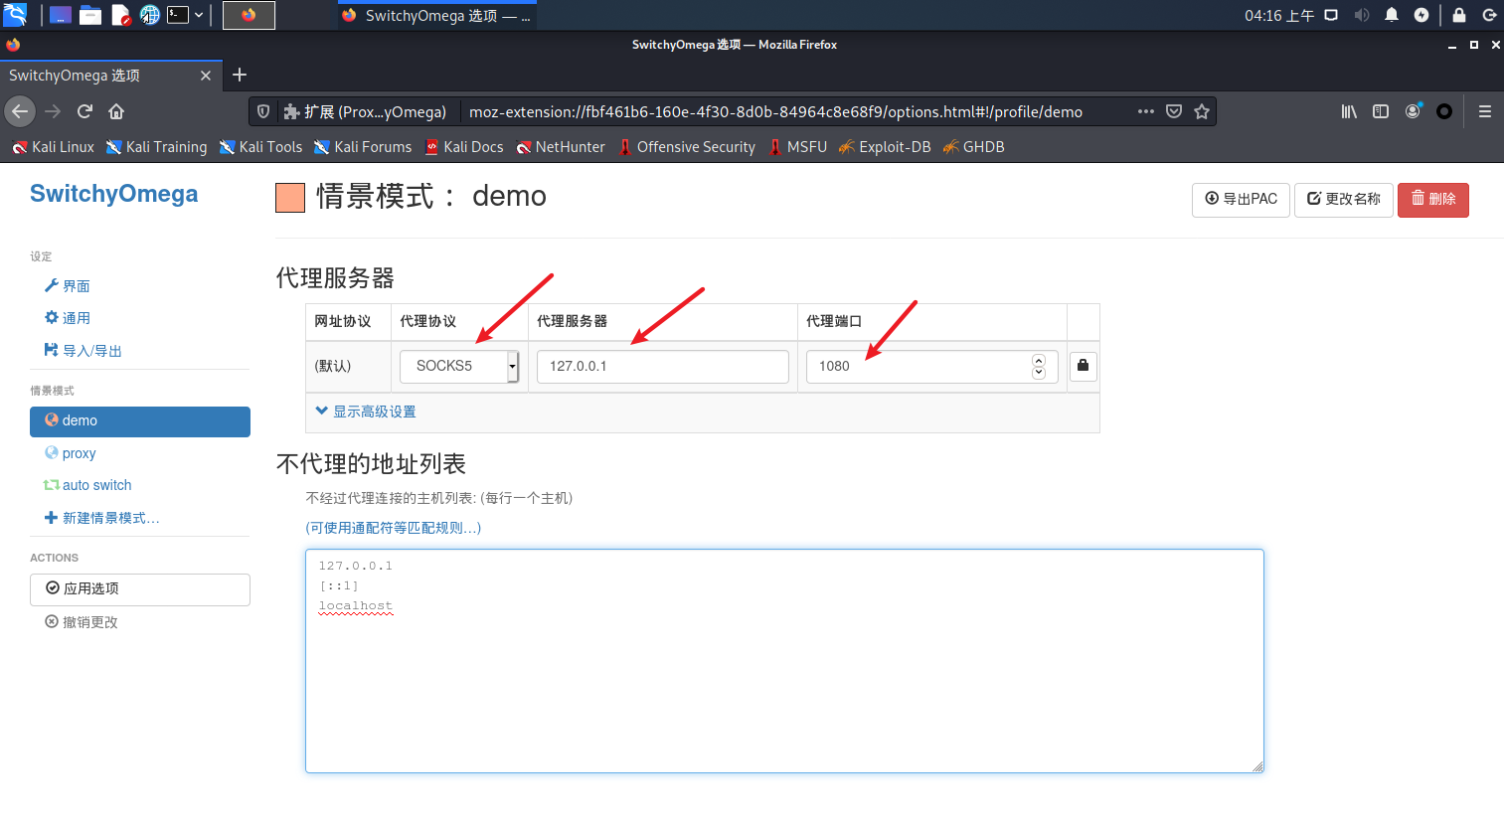
Task: Open the 导入/导出 settings page
Action: click(x=83, y=351)
